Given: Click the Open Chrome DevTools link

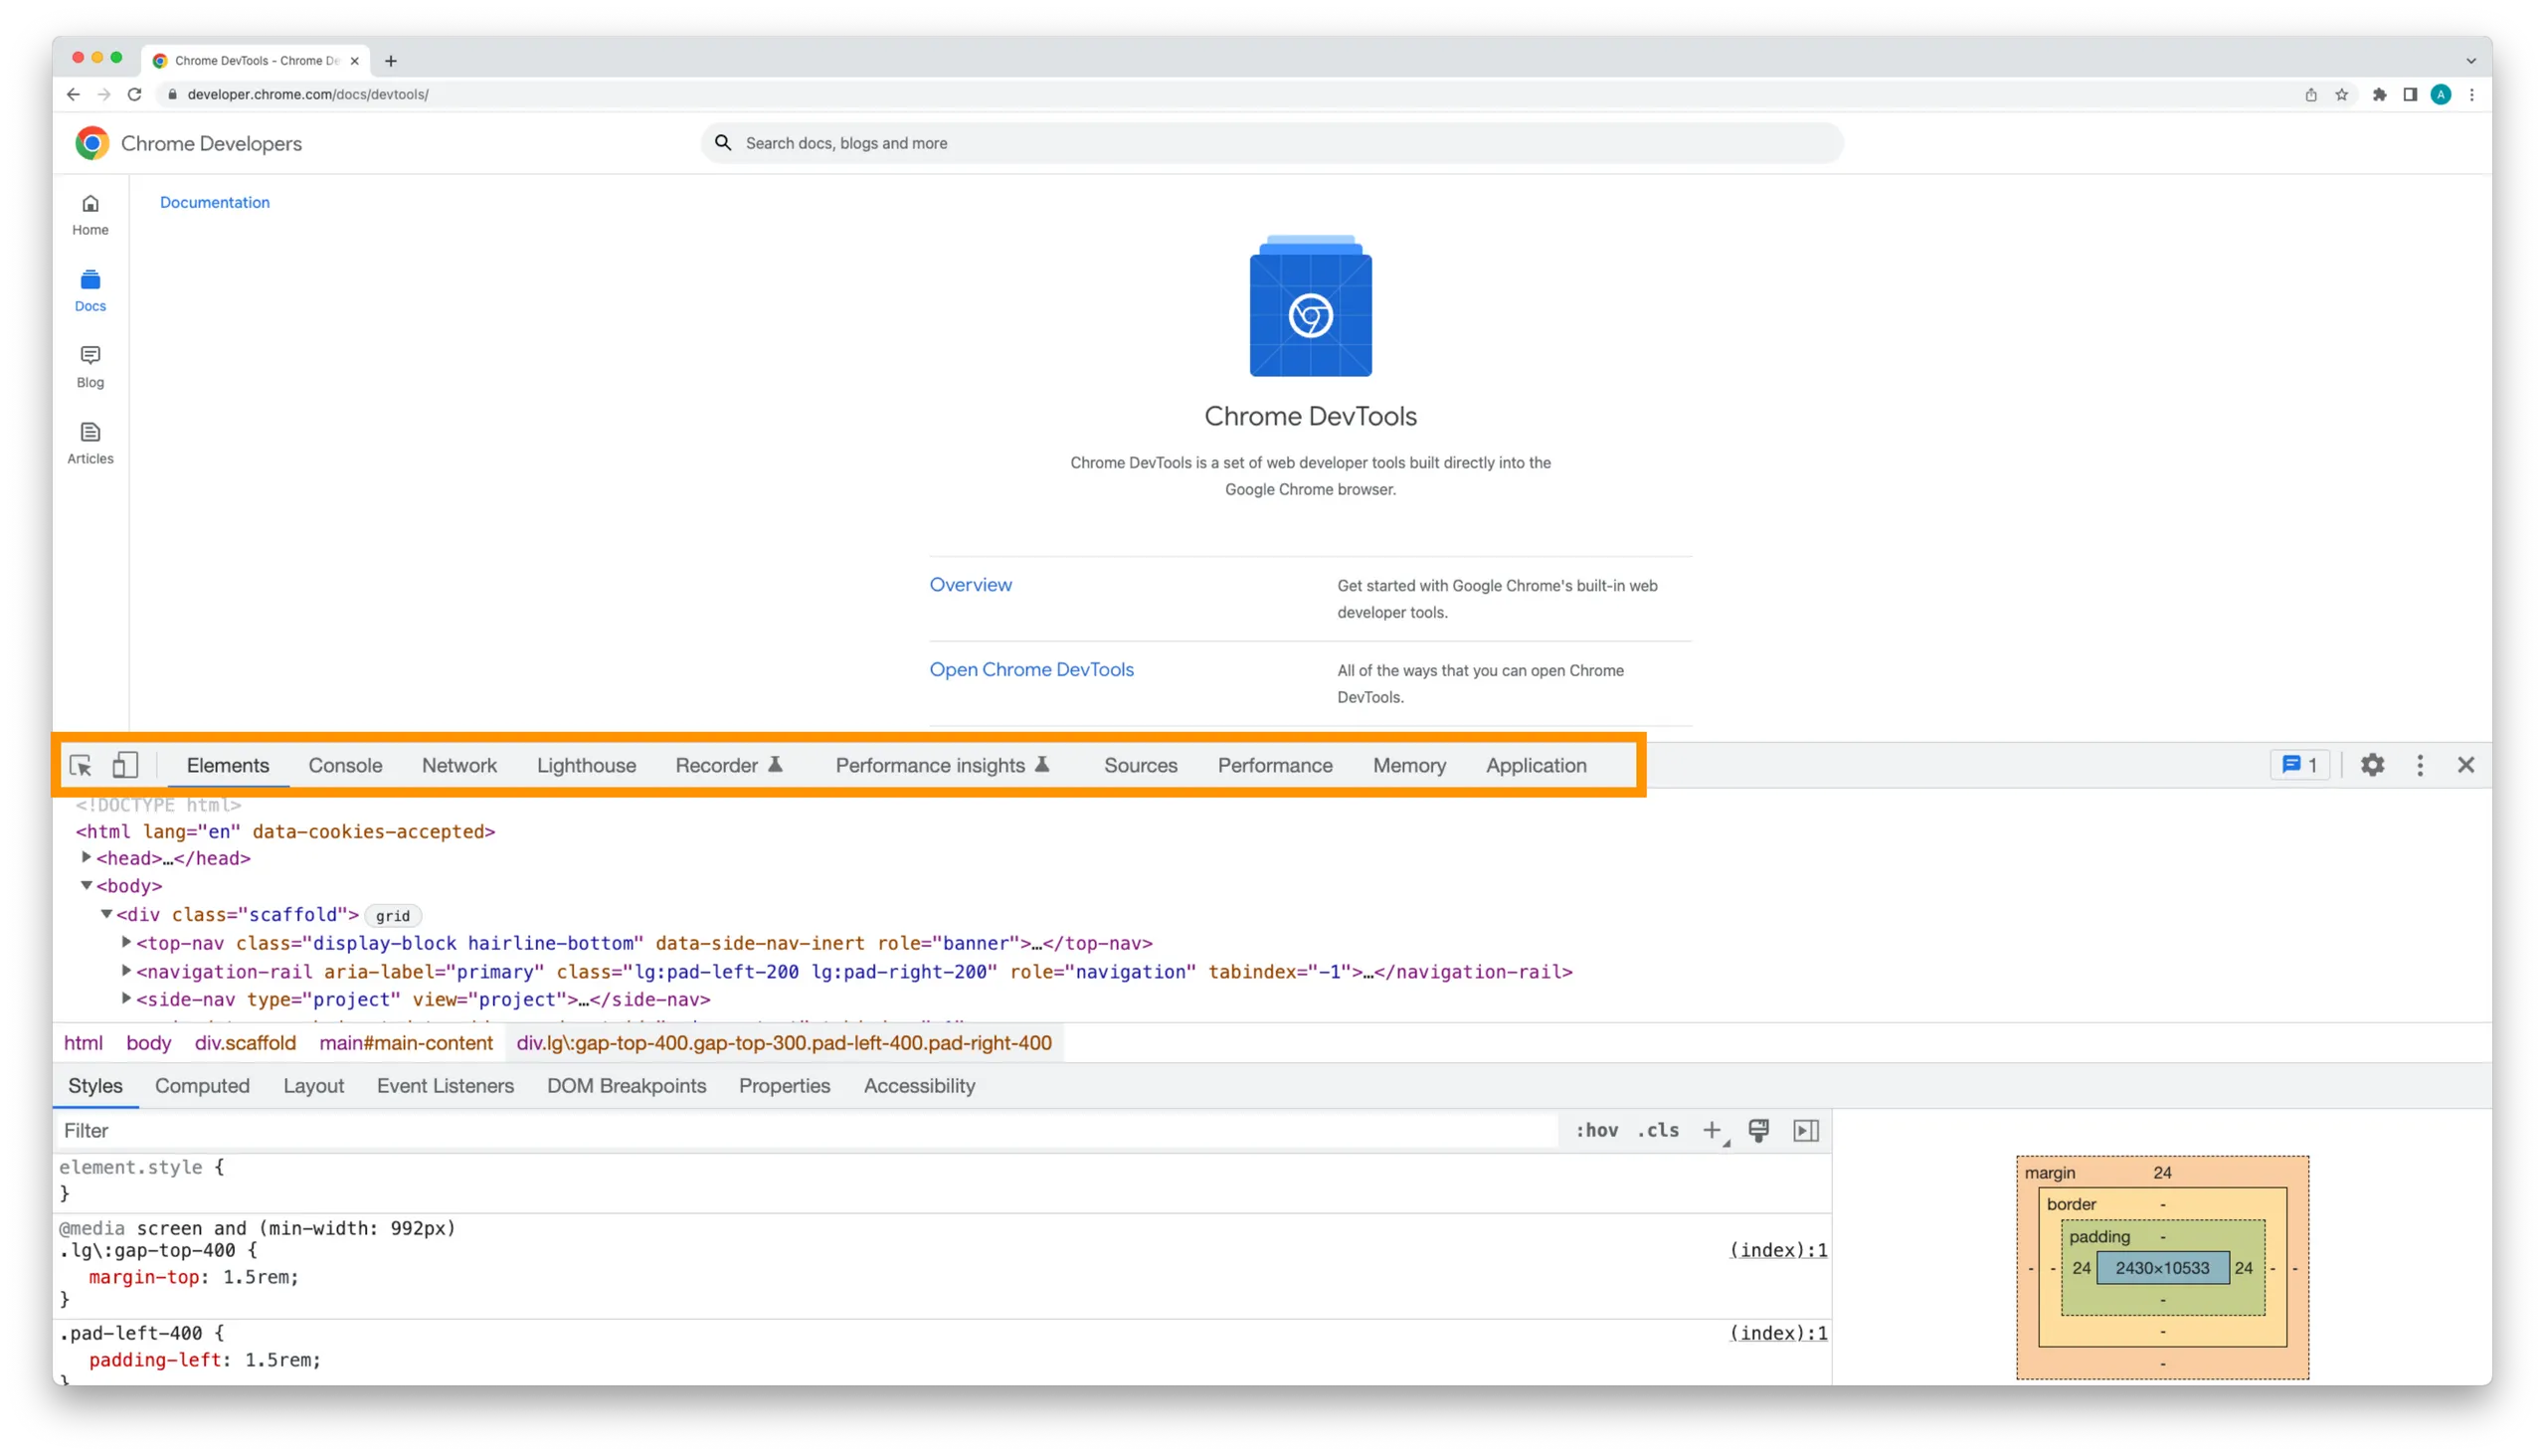Looking at the screenshot, I should [1031, 669].
